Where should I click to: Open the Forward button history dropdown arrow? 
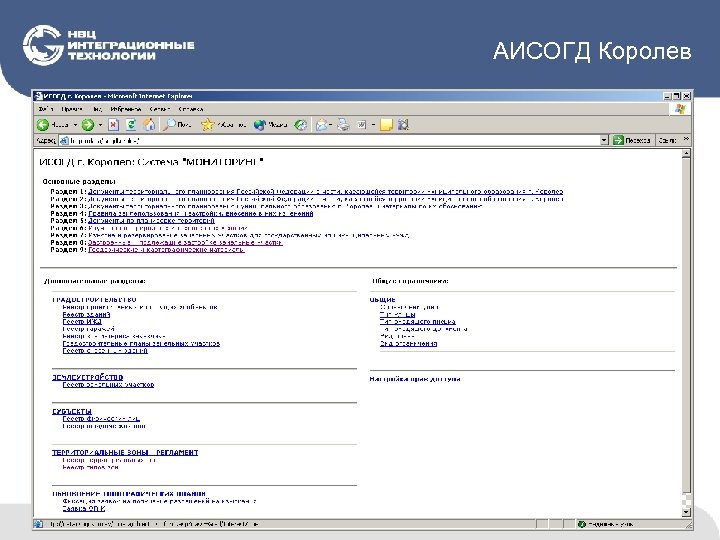[x=100, y=125]
